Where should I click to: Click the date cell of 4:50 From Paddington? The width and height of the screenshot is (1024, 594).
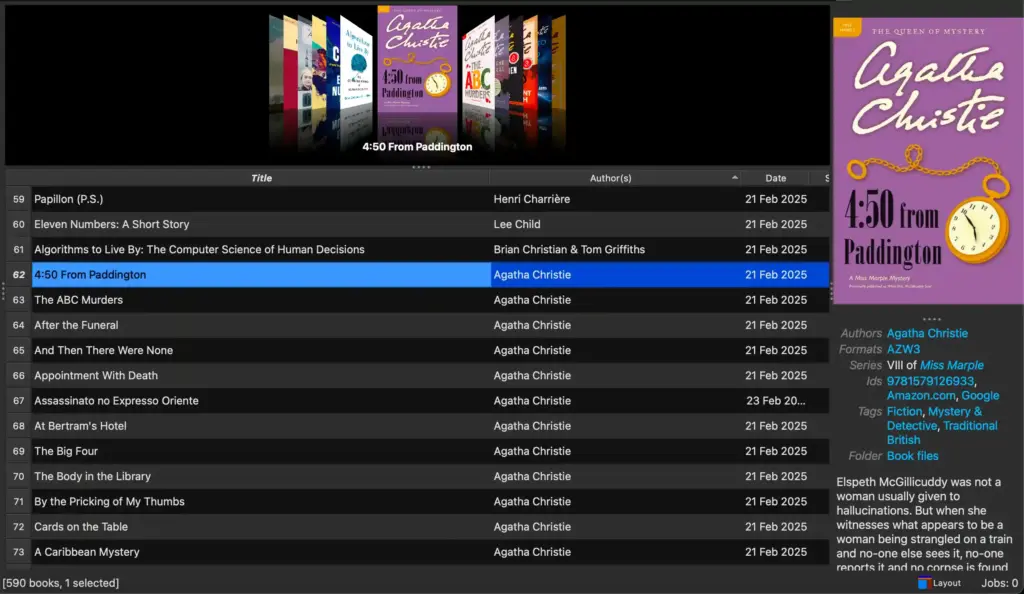(776, 275)
